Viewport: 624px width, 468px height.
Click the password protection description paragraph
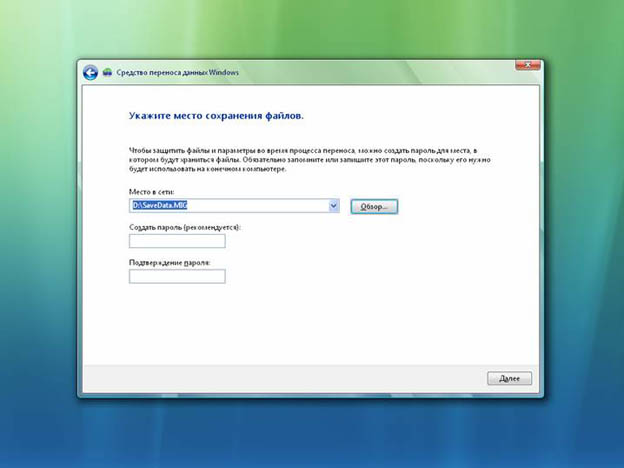tap(310, 160)
